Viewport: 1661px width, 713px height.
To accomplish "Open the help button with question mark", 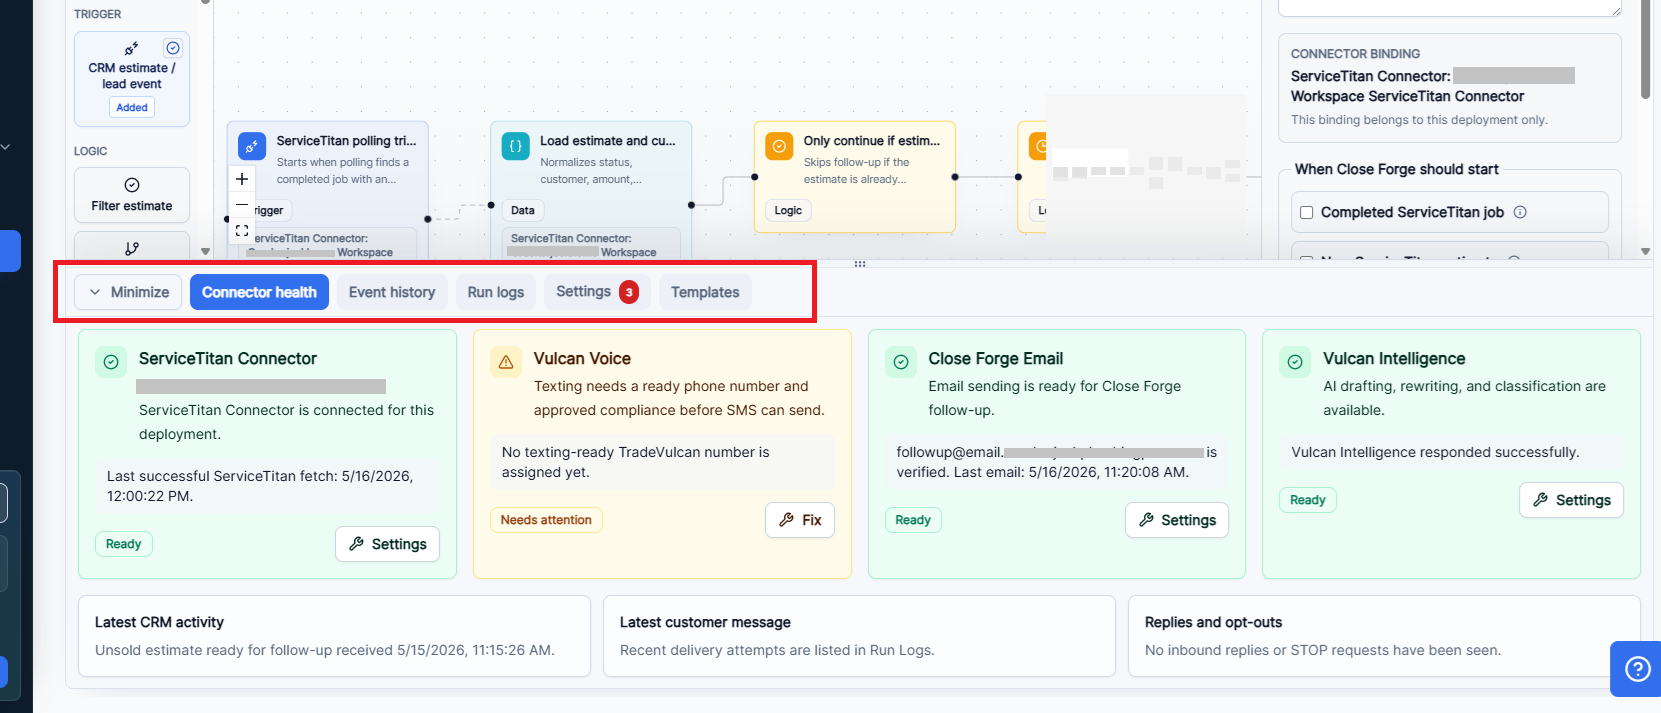I will (x=1637, y=669).
